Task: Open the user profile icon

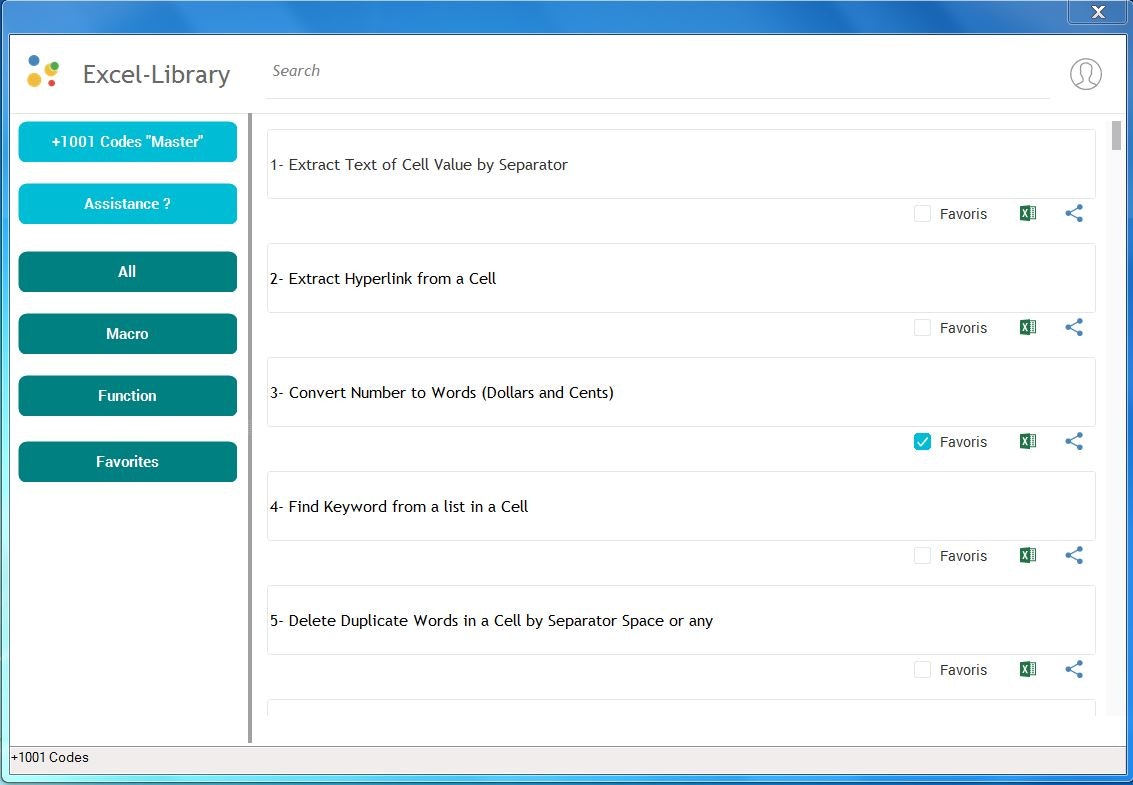Action: coord(1085,73)
